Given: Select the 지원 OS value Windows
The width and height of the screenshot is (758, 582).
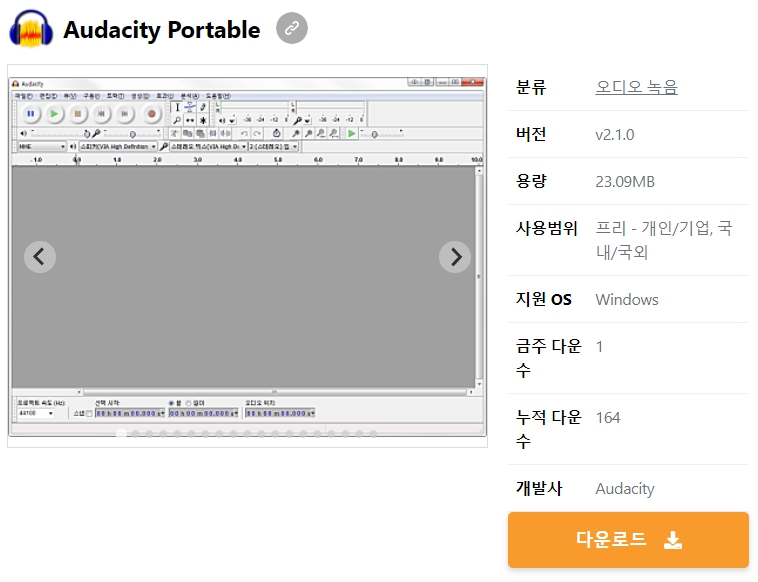Looking at the screenshot, I should click(627, 300).
